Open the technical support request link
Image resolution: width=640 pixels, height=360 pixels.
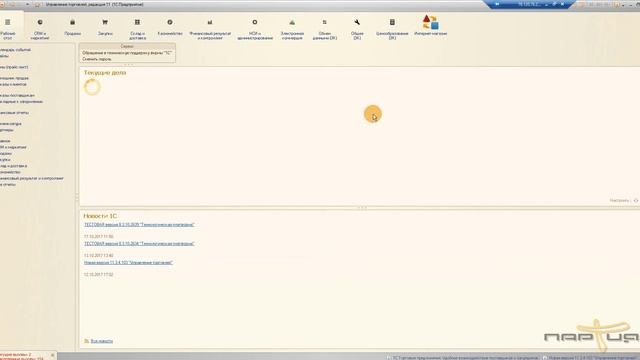tap(127, 53)
